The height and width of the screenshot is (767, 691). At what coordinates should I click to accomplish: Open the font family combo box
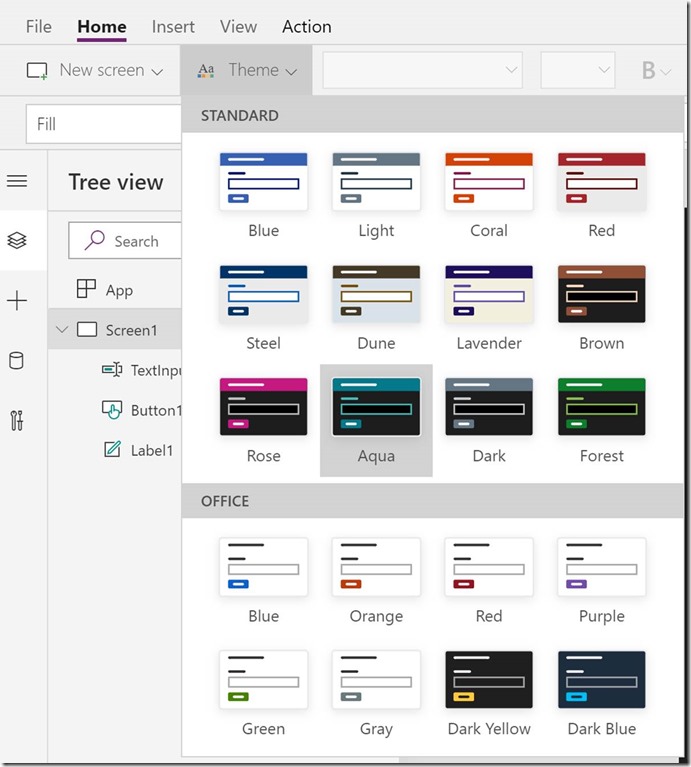point(422,70)
